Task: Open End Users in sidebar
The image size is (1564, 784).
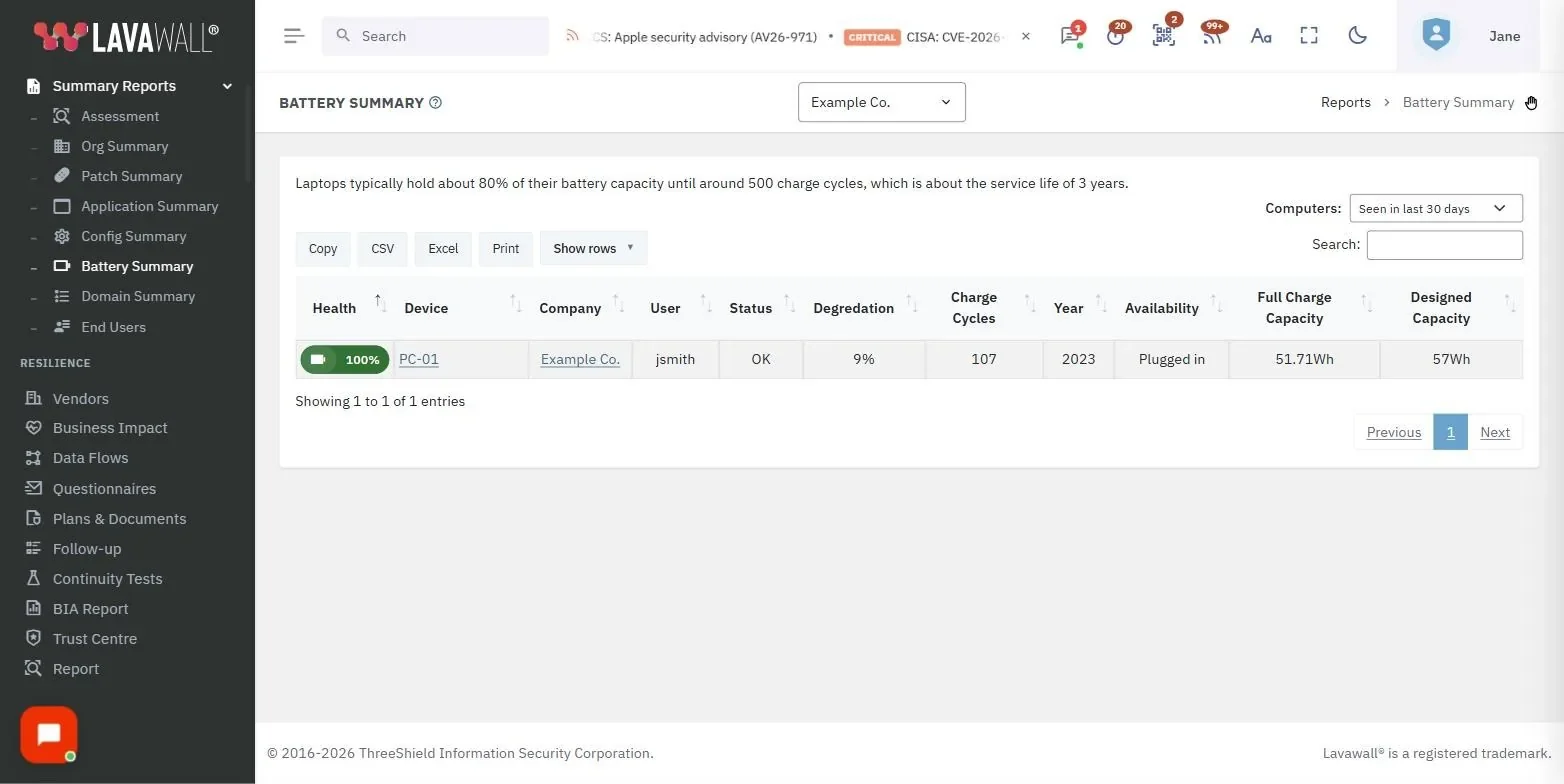Action: coord(113,327)
